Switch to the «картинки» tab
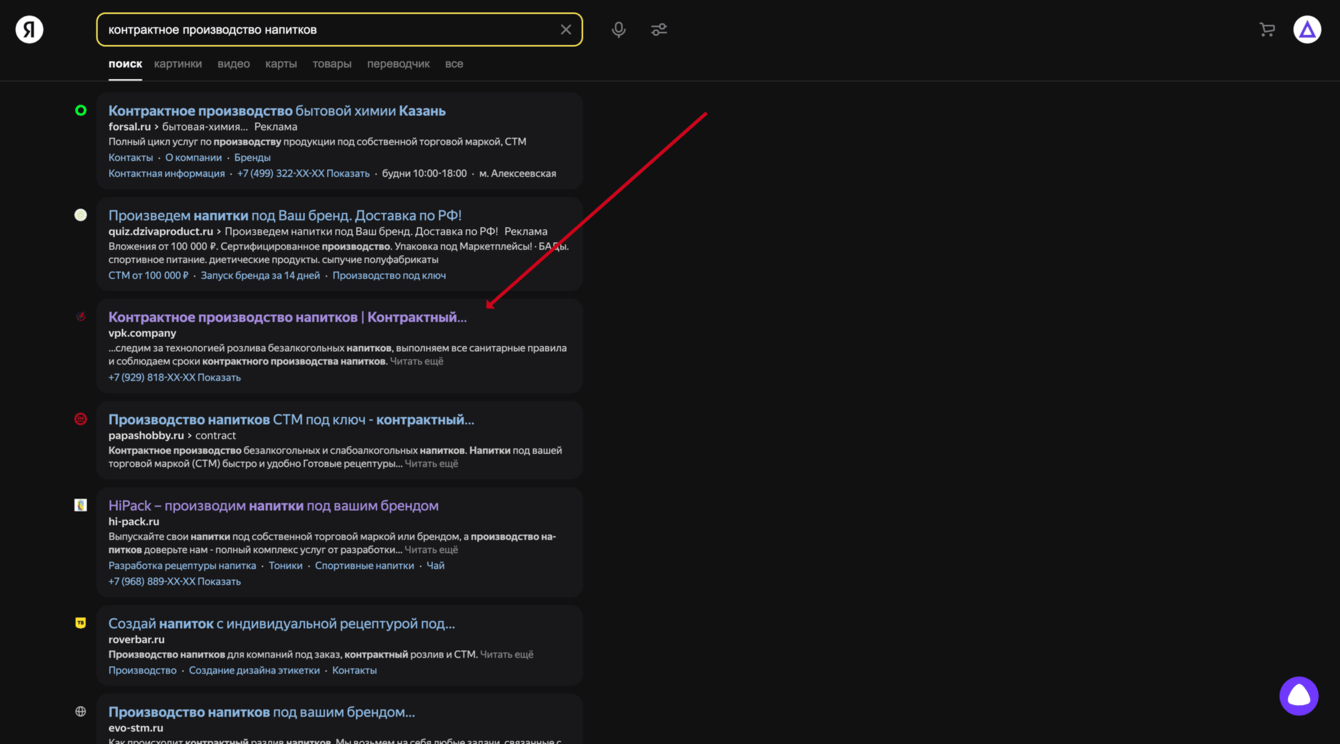The image size is (1340, 744). (x=178, y=64)
